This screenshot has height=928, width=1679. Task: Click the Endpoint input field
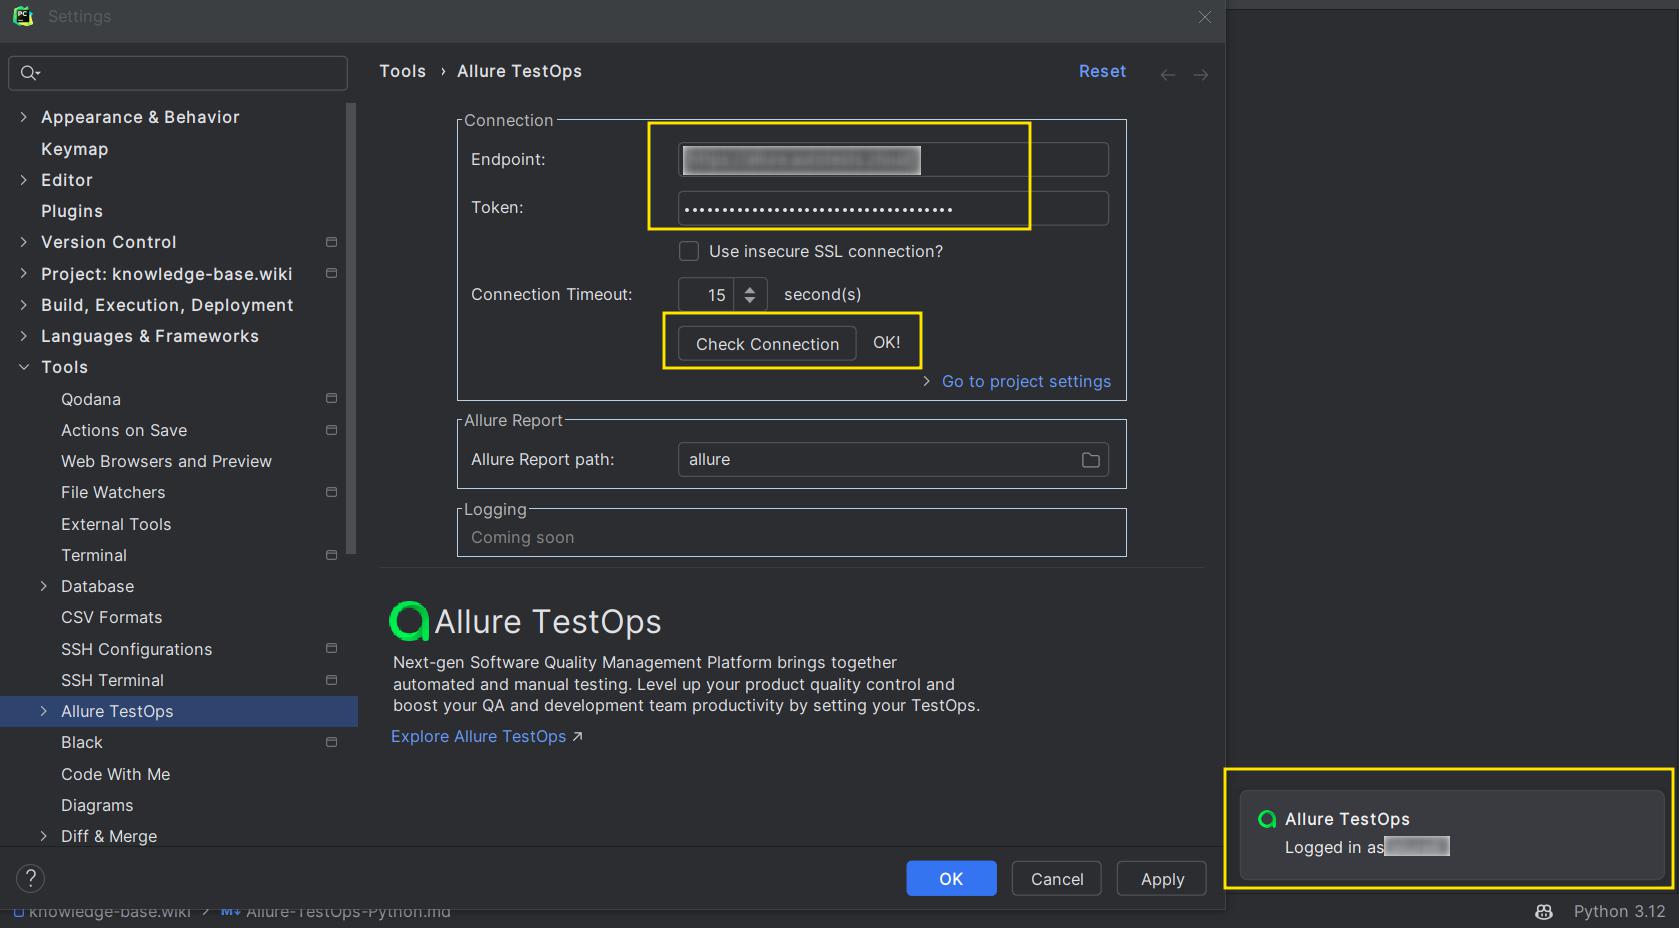(893, 159)
